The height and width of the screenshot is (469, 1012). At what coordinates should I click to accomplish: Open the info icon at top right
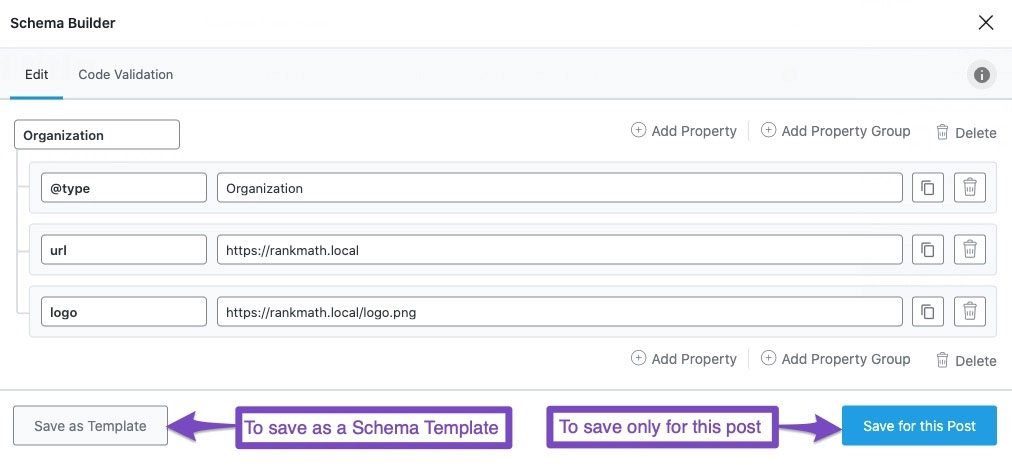click(x=981, y=75)
